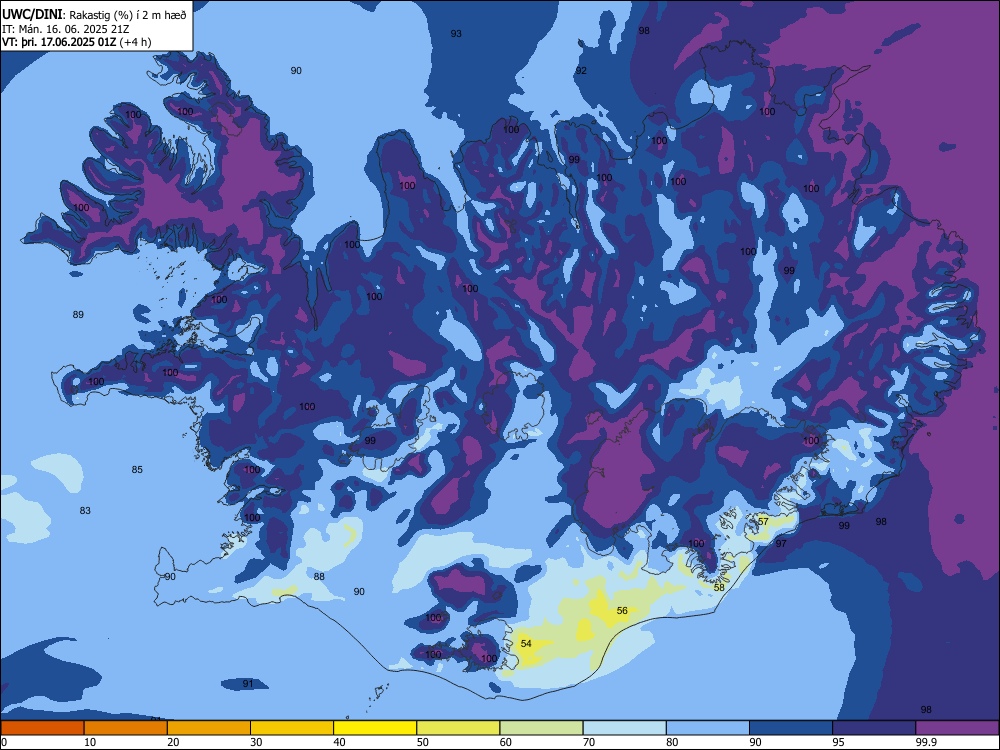Click the legend tick label 95
Screen dimensions: 1000x750
[x=839, y=742]
